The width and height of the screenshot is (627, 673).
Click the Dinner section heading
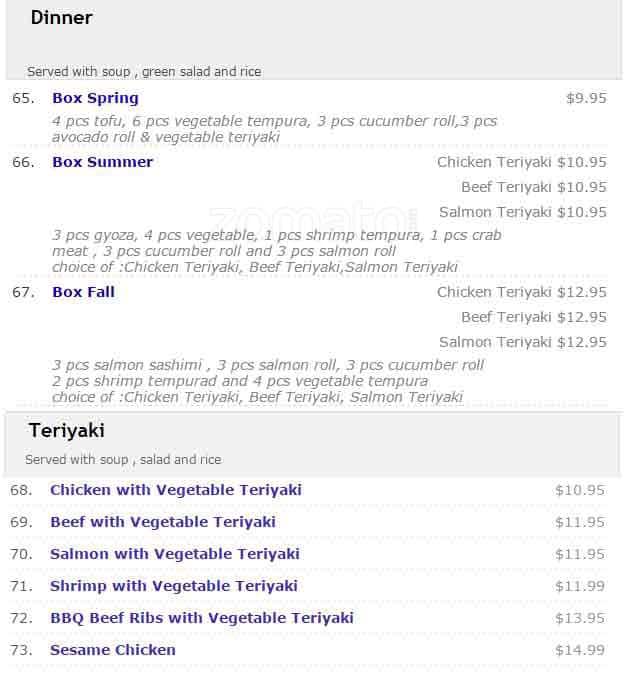pyautogui.click(x=61, y=18)
